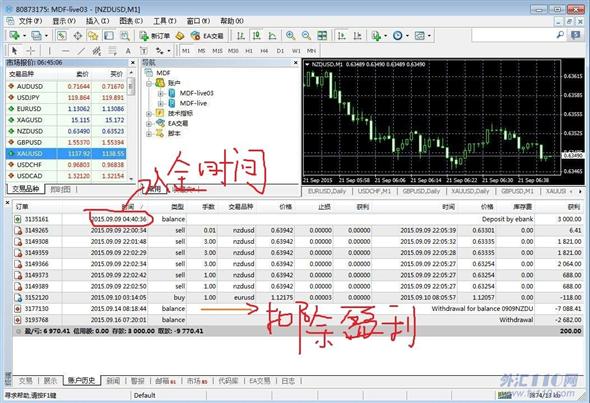Switch to the M15 timeframe
590x403 pixels.
click(217, 50)
